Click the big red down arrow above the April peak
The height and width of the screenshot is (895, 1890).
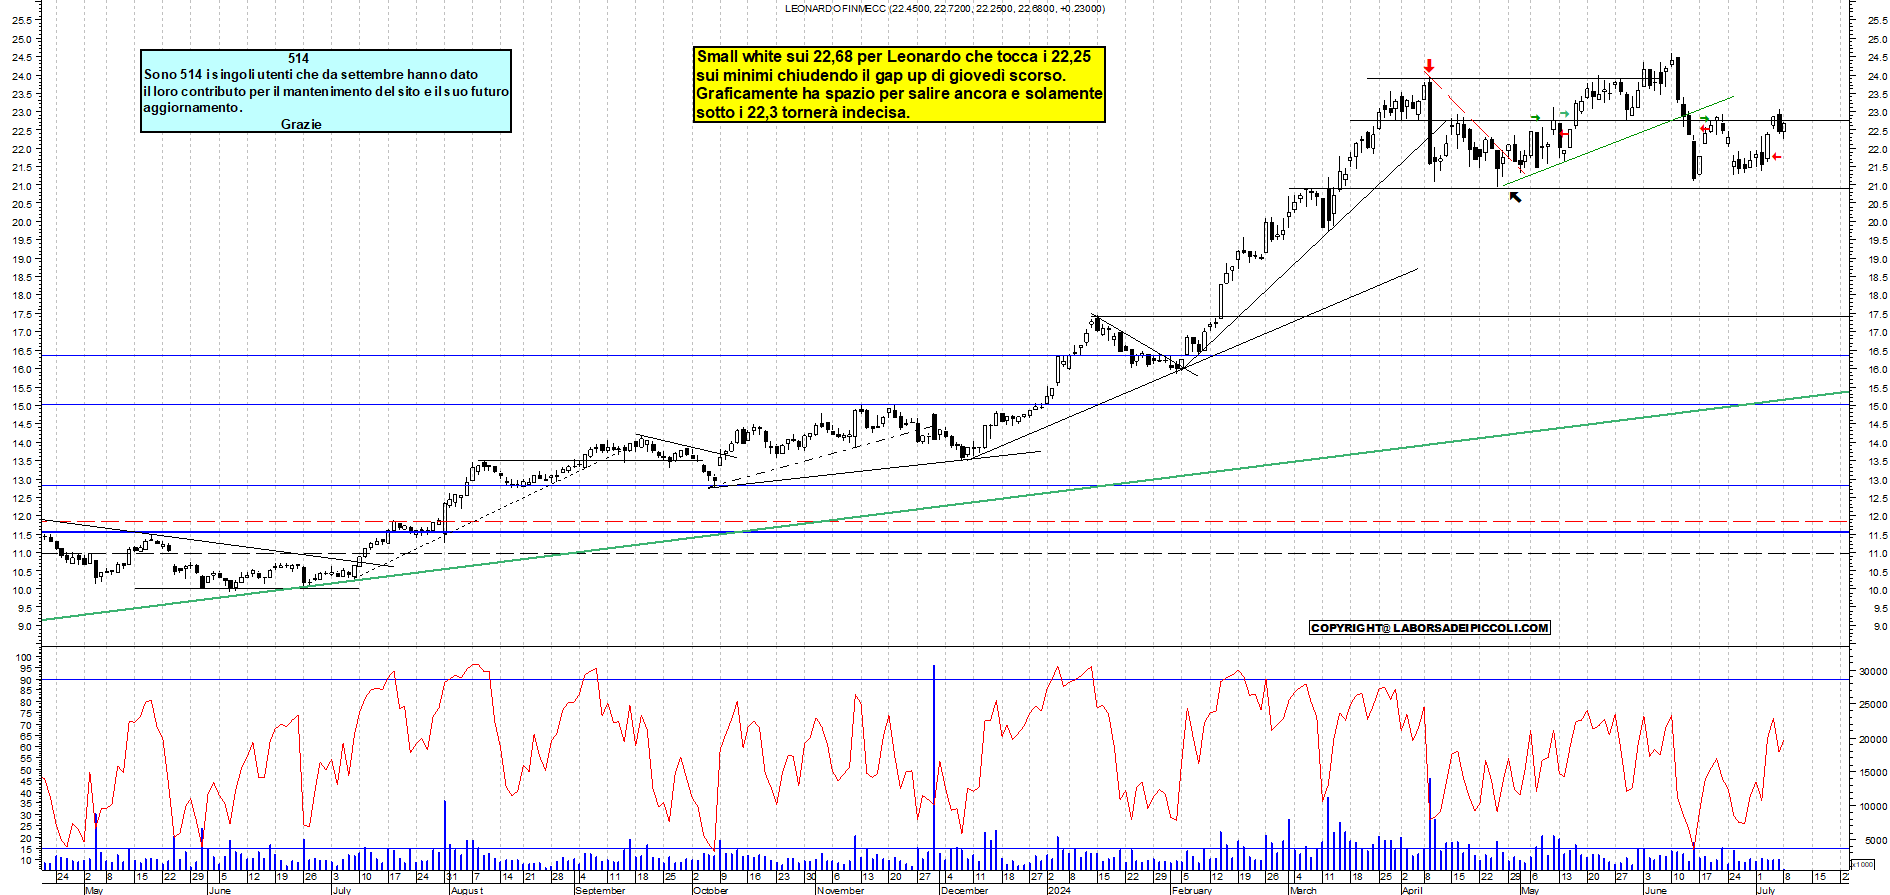1429,66
